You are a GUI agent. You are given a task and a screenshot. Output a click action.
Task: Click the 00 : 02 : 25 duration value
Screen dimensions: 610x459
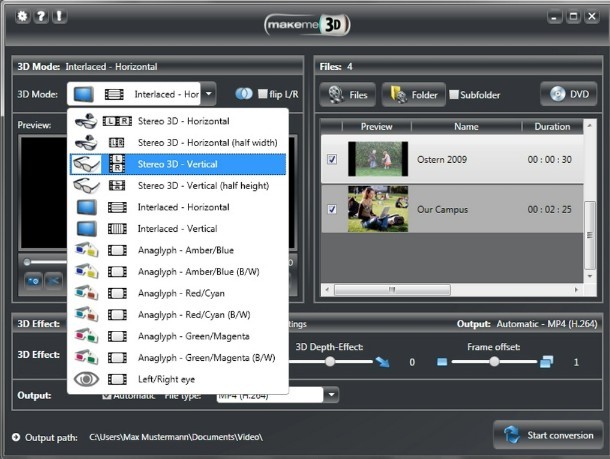click(549, 209)
